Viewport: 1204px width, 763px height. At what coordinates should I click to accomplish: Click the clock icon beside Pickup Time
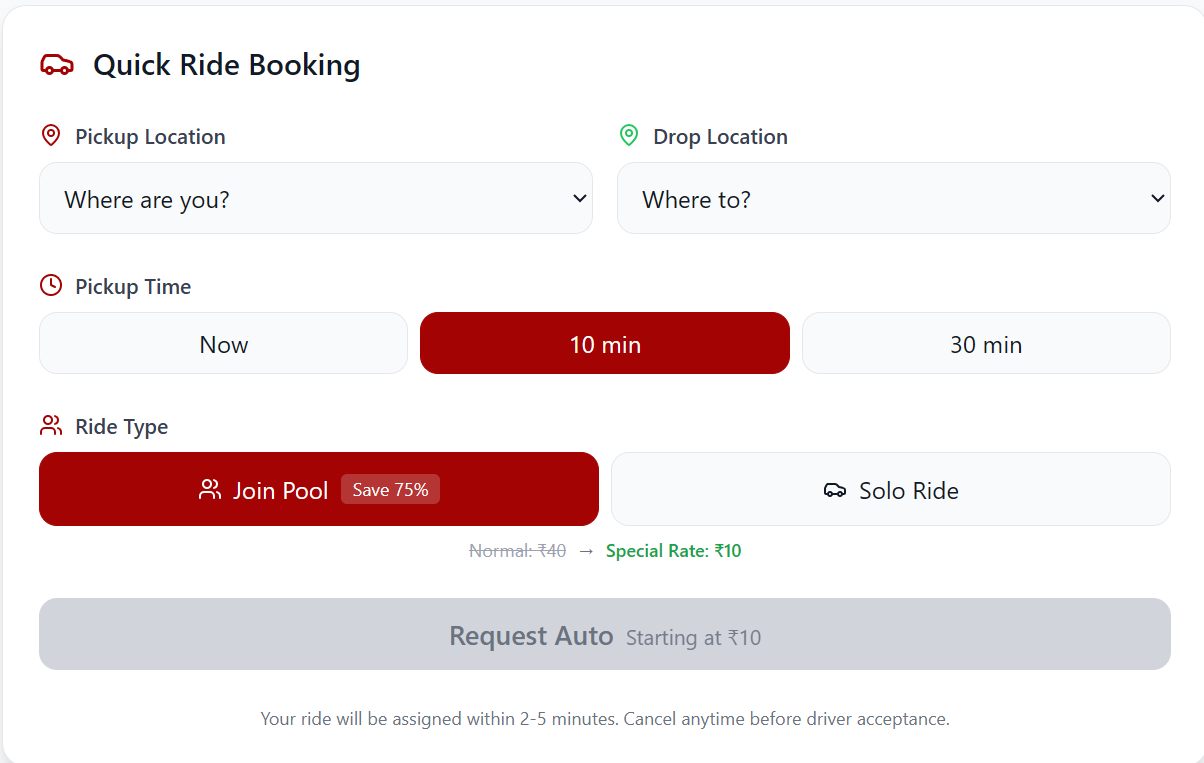click(51, 286)
